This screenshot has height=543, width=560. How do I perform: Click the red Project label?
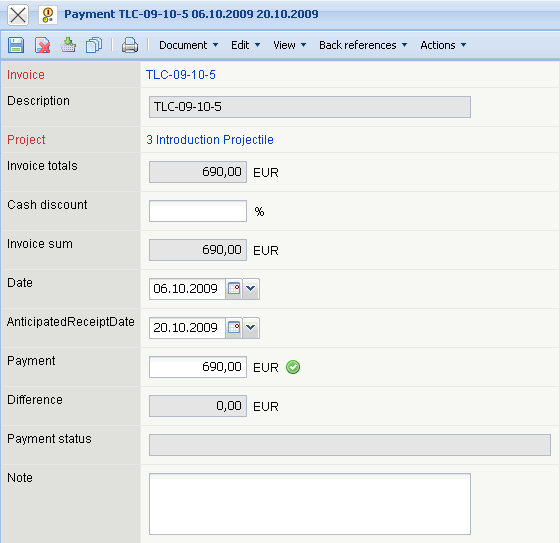pyautogui.click(x=26, y=140)
